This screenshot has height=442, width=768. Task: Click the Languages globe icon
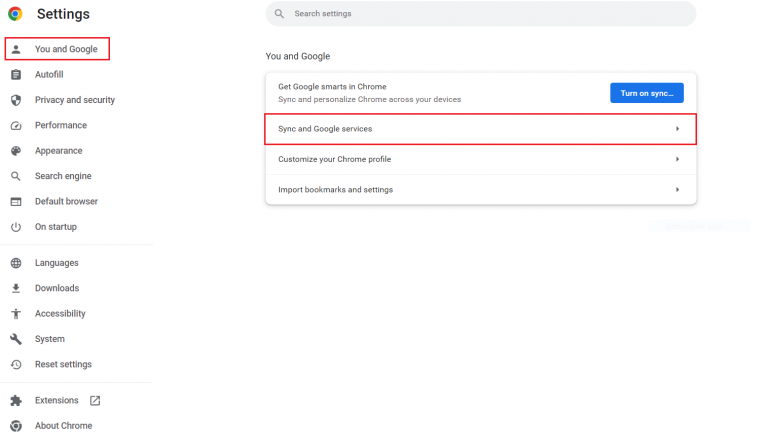(x=16, y=263)
